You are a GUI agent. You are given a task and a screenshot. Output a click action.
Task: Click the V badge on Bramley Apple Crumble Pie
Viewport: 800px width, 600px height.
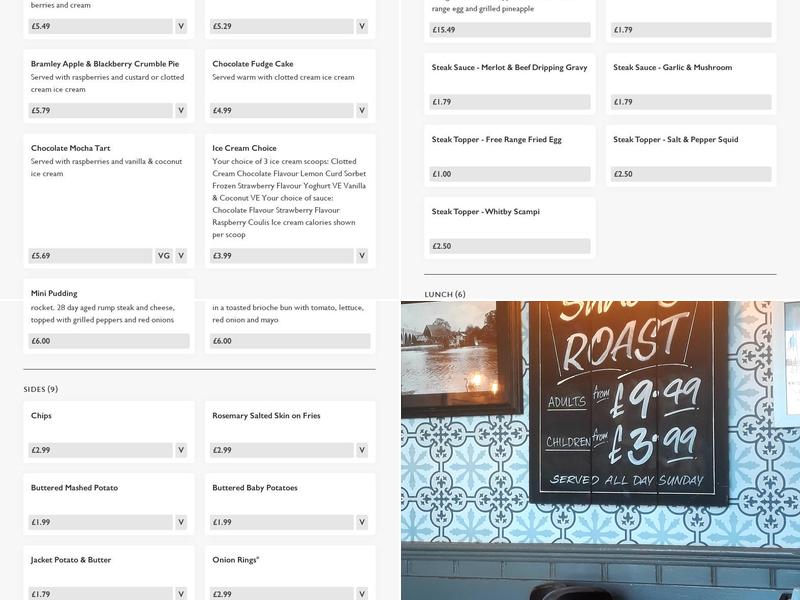(181, 111)
